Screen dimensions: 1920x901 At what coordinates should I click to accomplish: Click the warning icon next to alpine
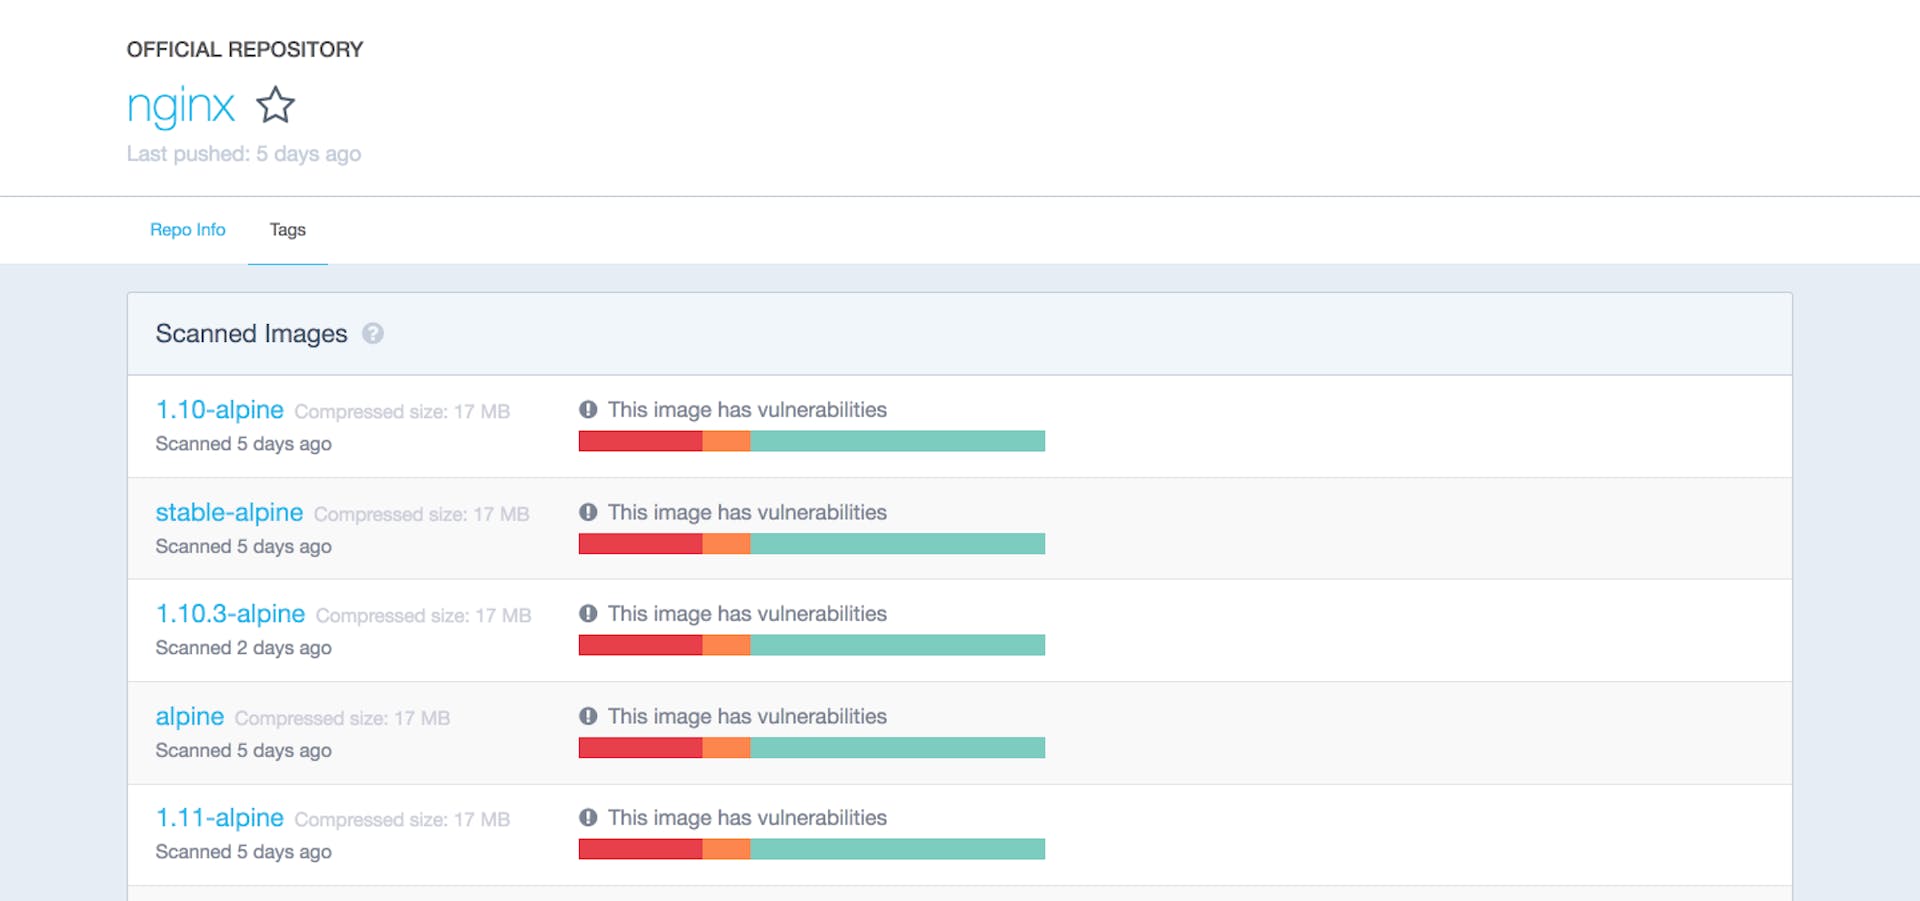(x=588, y=716)
